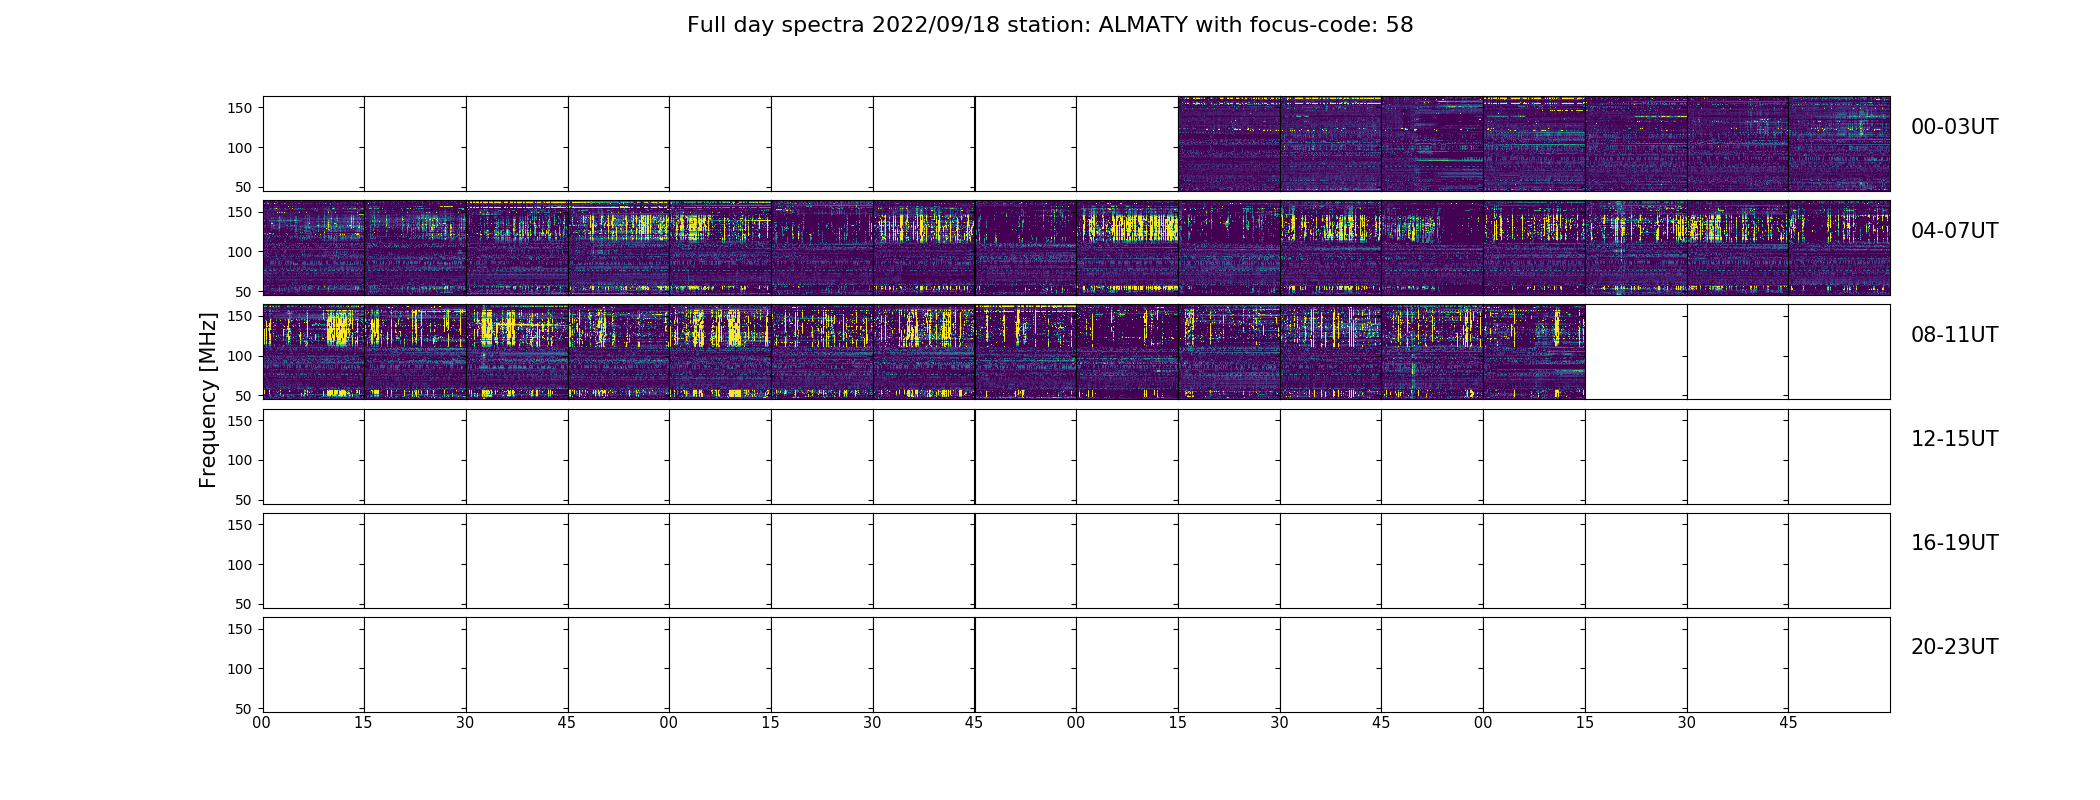
Task: Click the 50 tick of the 00-03UT row
Action: point(245,187)
